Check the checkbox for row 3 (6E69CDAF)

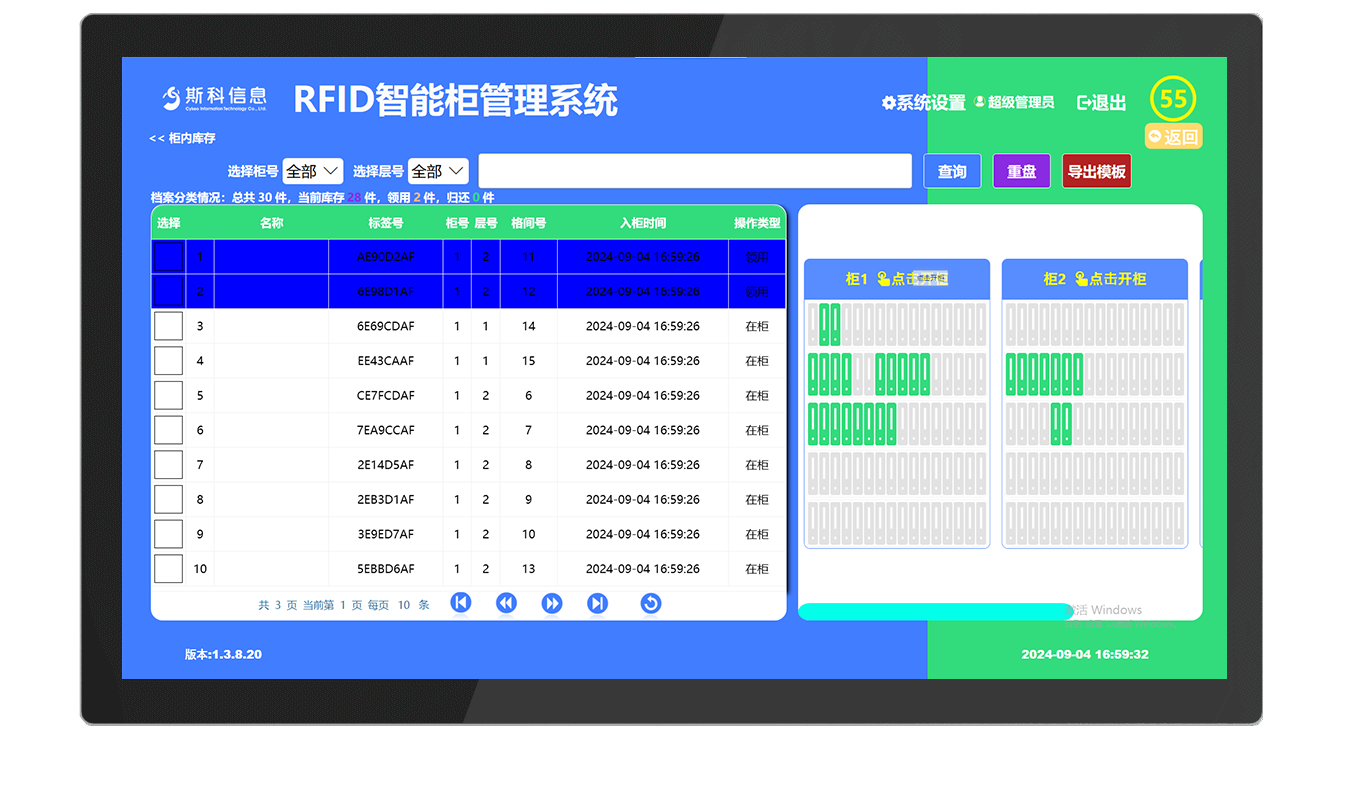click(168, 325)
